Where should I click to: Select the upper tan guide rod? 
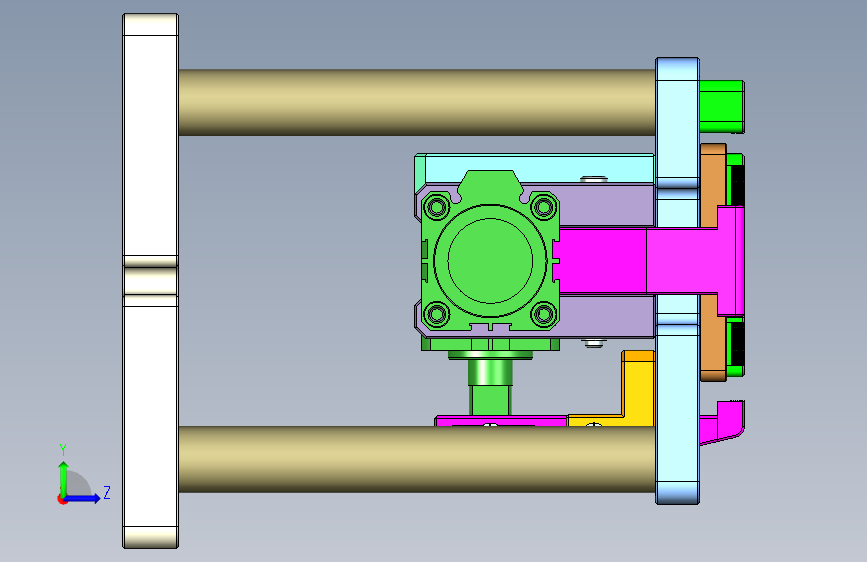417,102
